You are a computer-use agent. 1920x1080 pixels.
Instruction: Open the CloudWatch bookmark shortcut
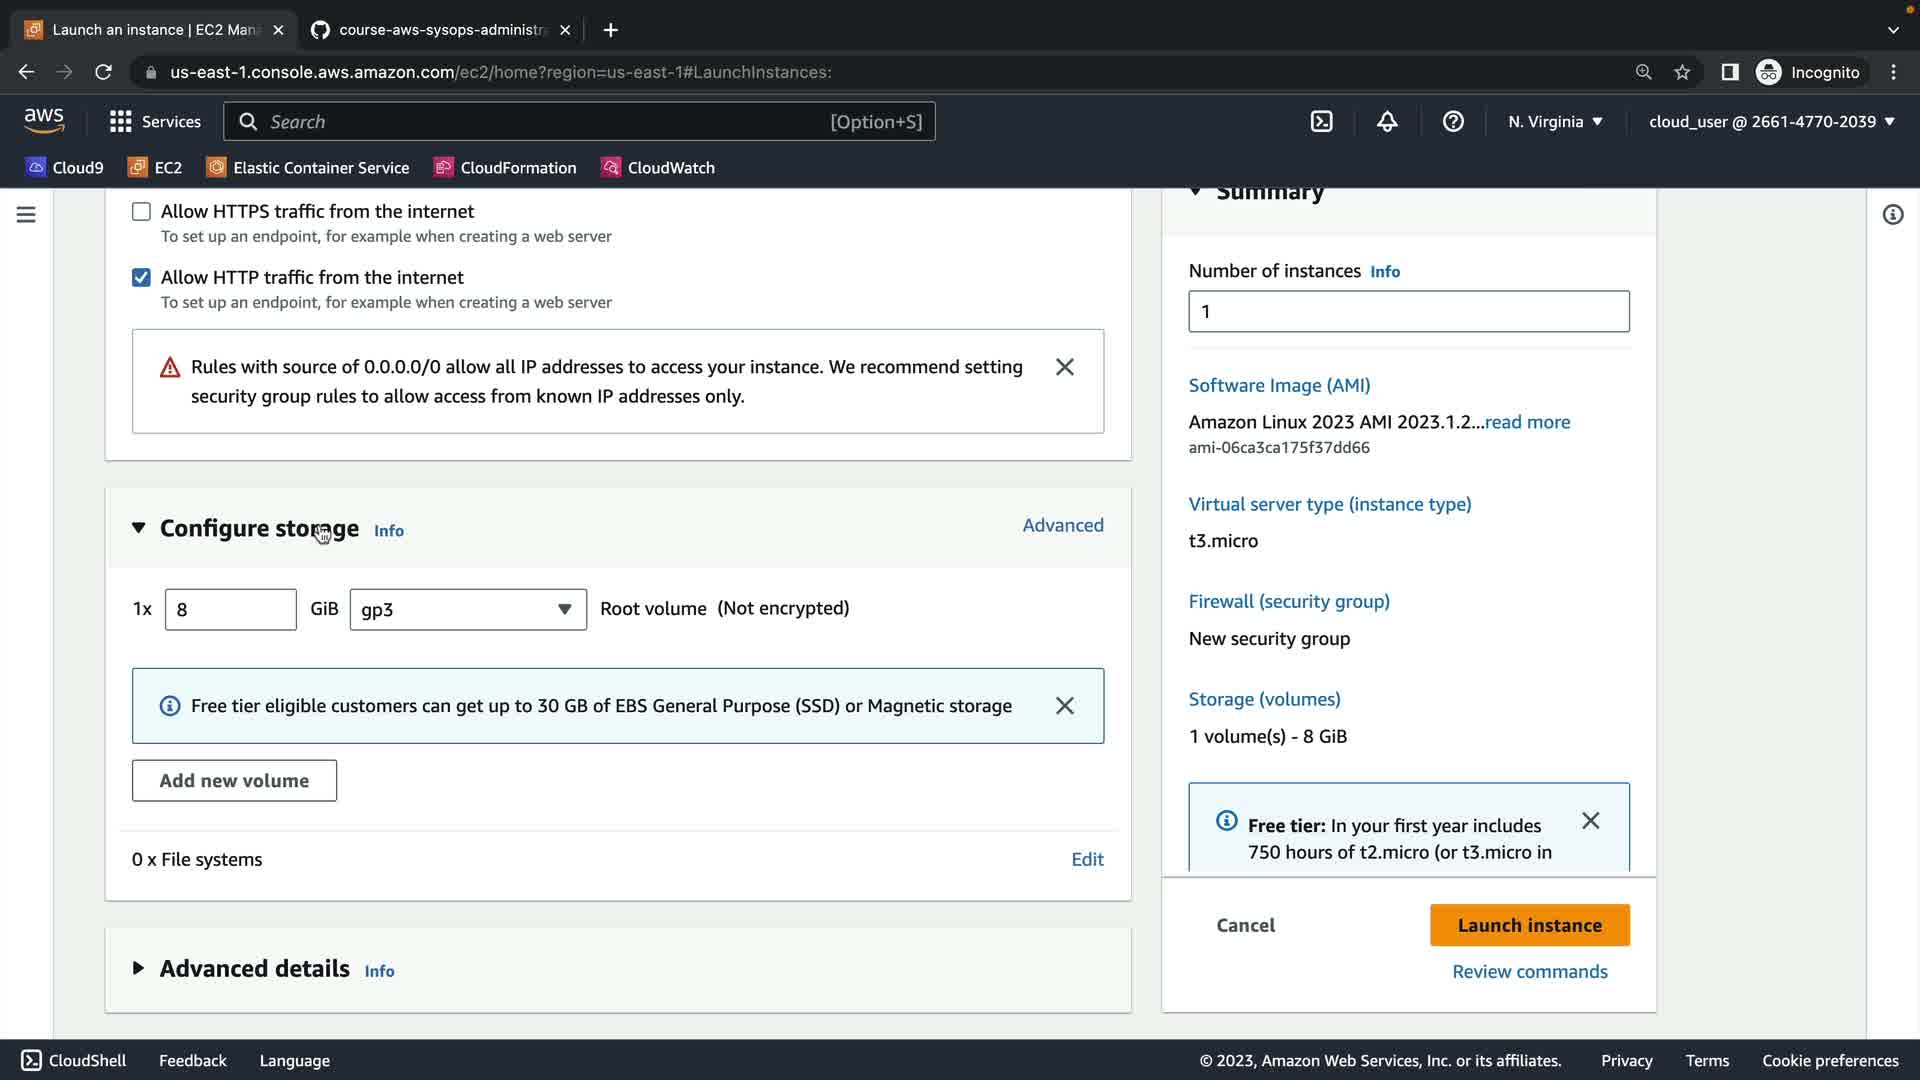[658, 167]
